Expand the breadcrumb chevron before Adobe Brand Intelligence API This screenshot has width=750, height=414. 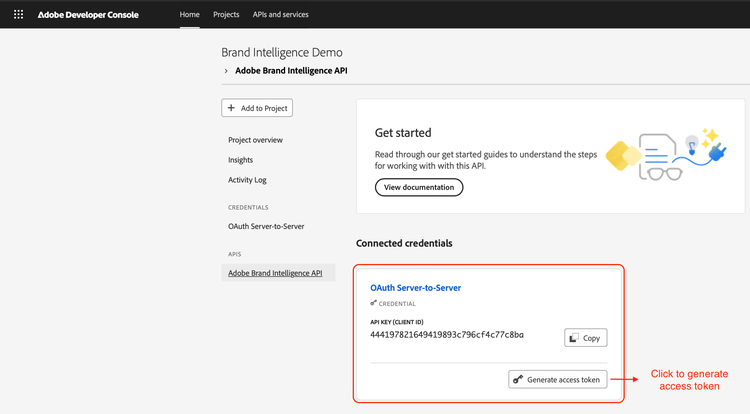coord(226,71)
